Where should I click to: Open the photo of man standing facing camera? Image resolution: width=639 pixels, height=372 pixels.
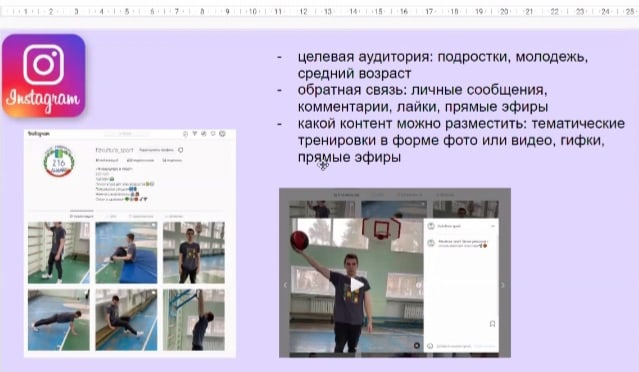pos(194,253)
